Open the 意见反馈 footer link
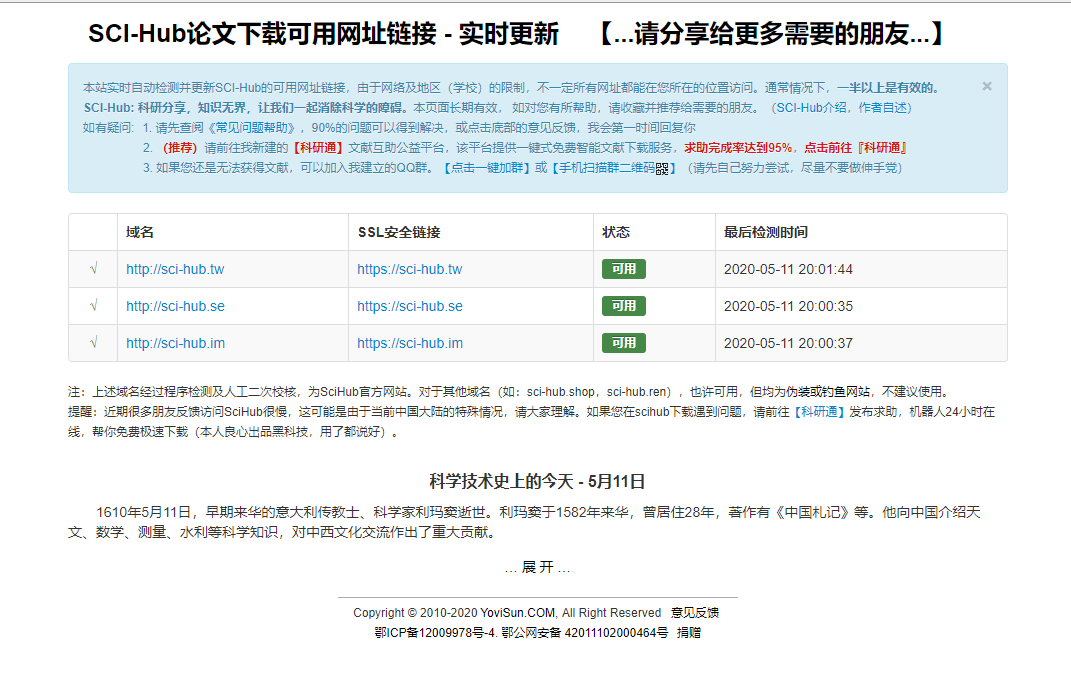Viewport: 1071px width, 674px height. [695, 613]
